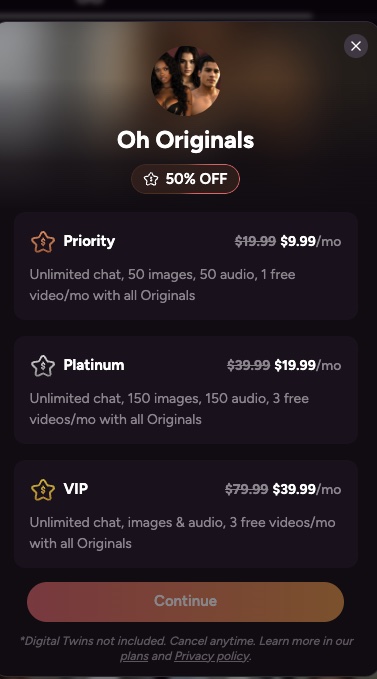
Task: Open the plans link in the footer
Action: point(134,656)
